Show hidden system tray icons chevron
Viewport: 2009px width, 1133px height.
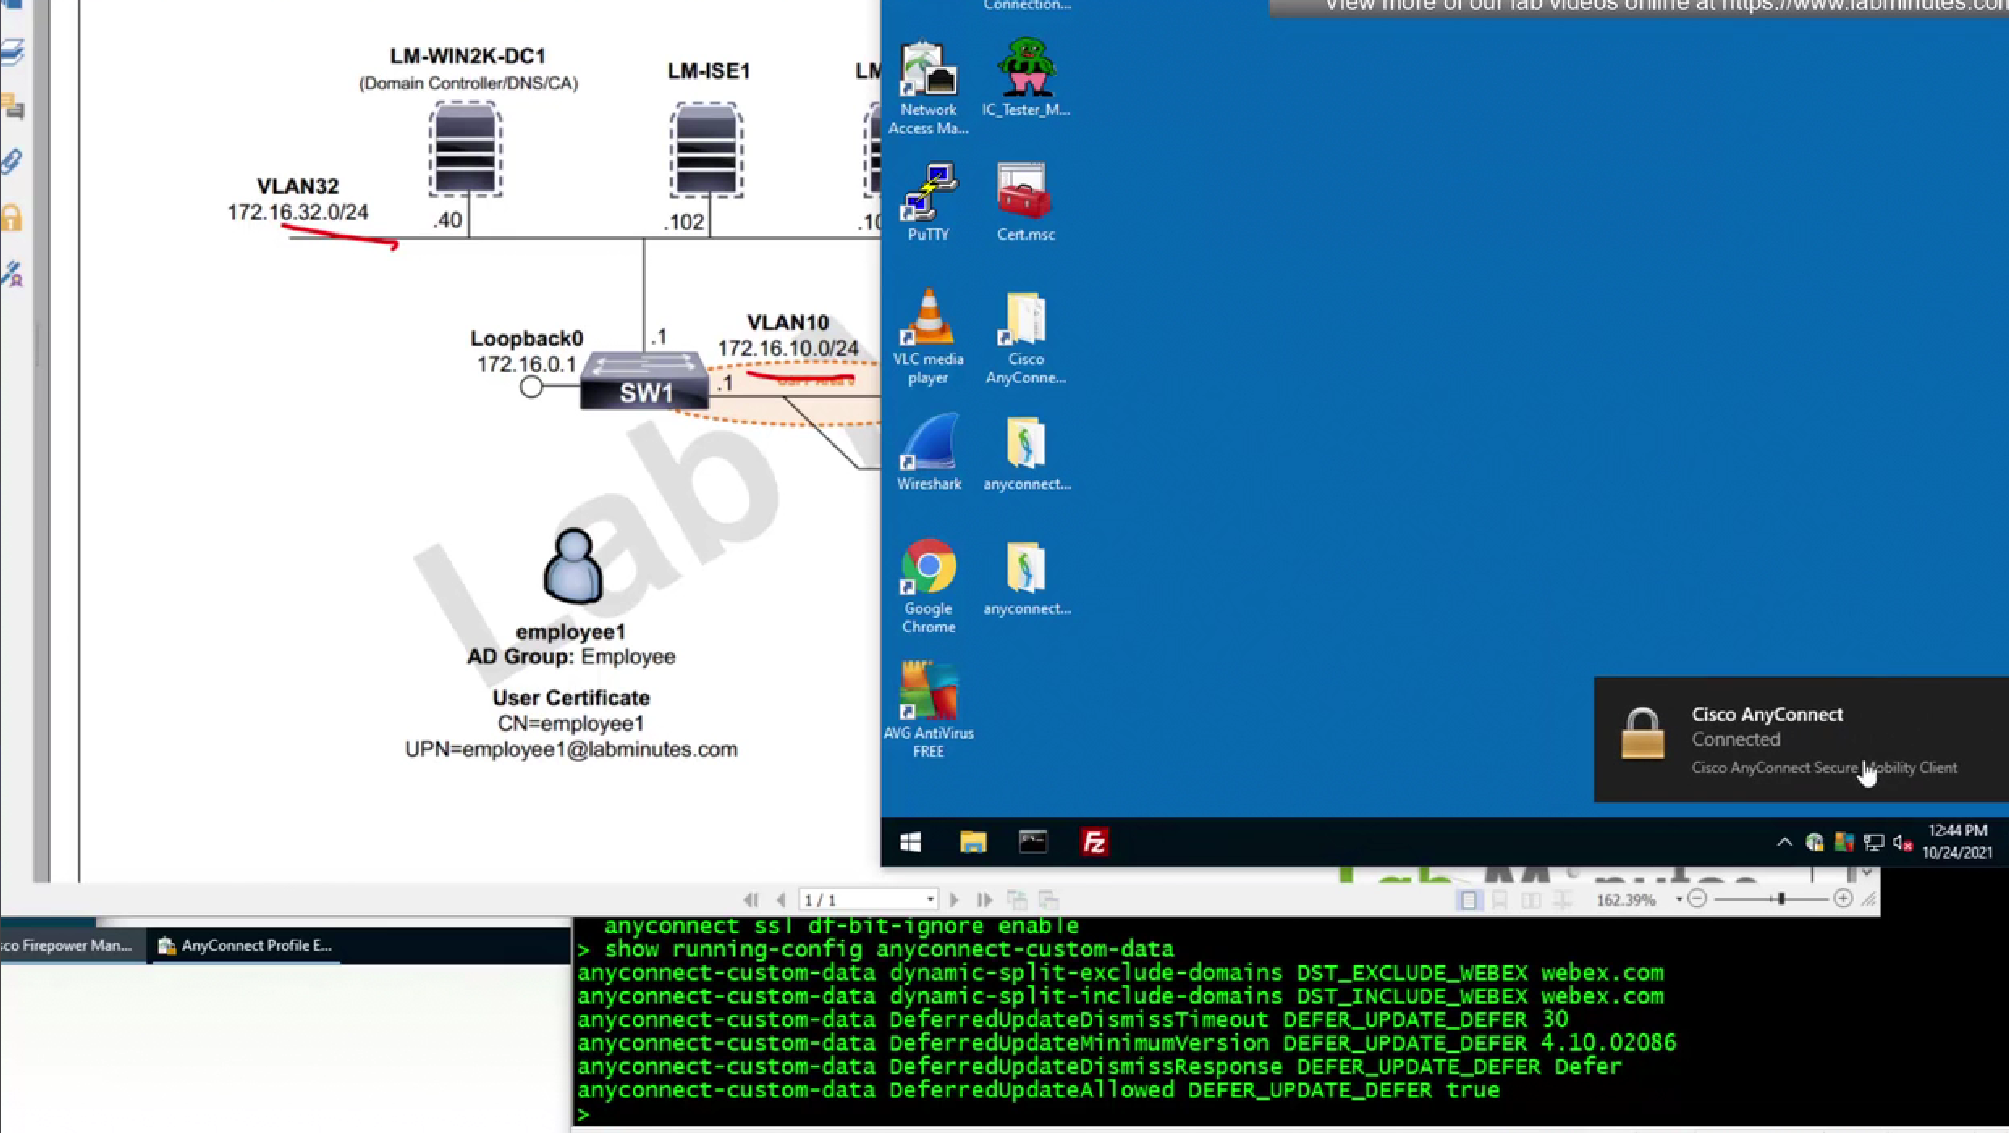pos(1784,842)
